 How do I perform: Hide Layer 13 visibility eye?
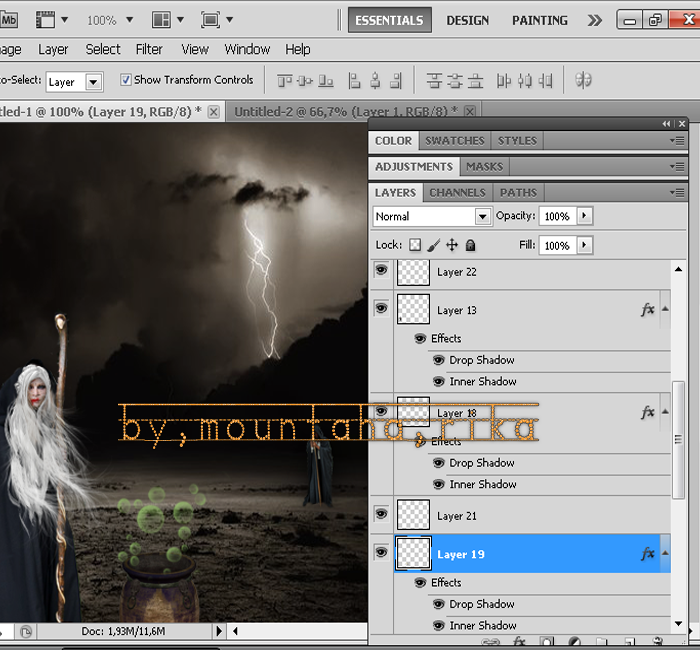[x=381, y=308]
